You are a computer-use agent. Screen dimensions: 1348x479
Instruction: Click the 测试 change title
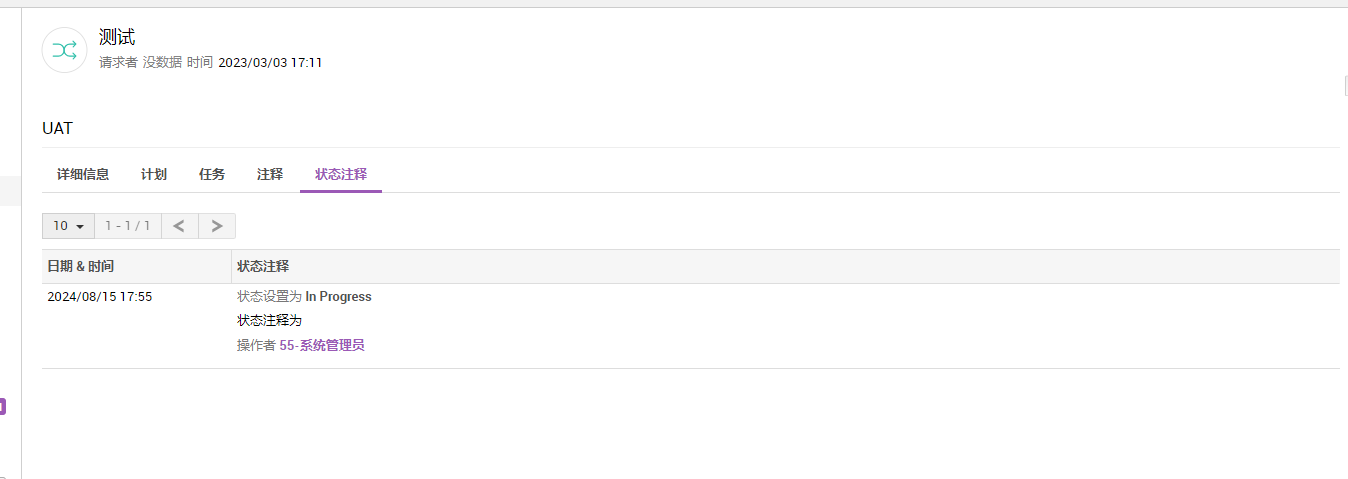pos(117,38)
